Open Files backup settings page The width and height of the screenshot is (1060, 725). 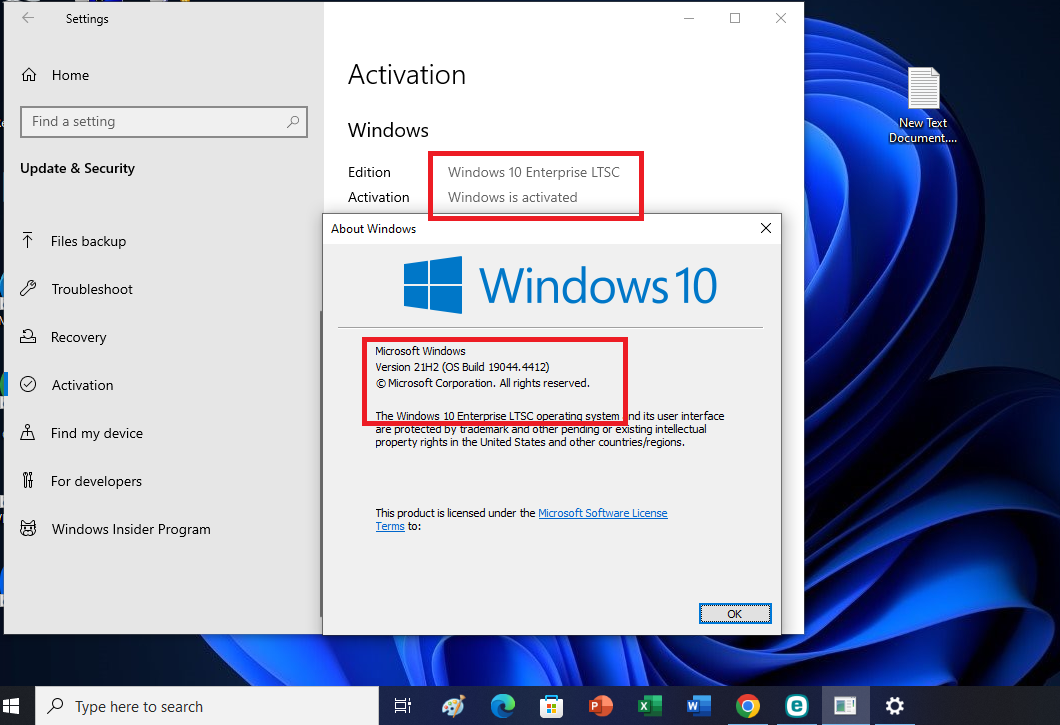pyautogui.click(x=88, y=241)
